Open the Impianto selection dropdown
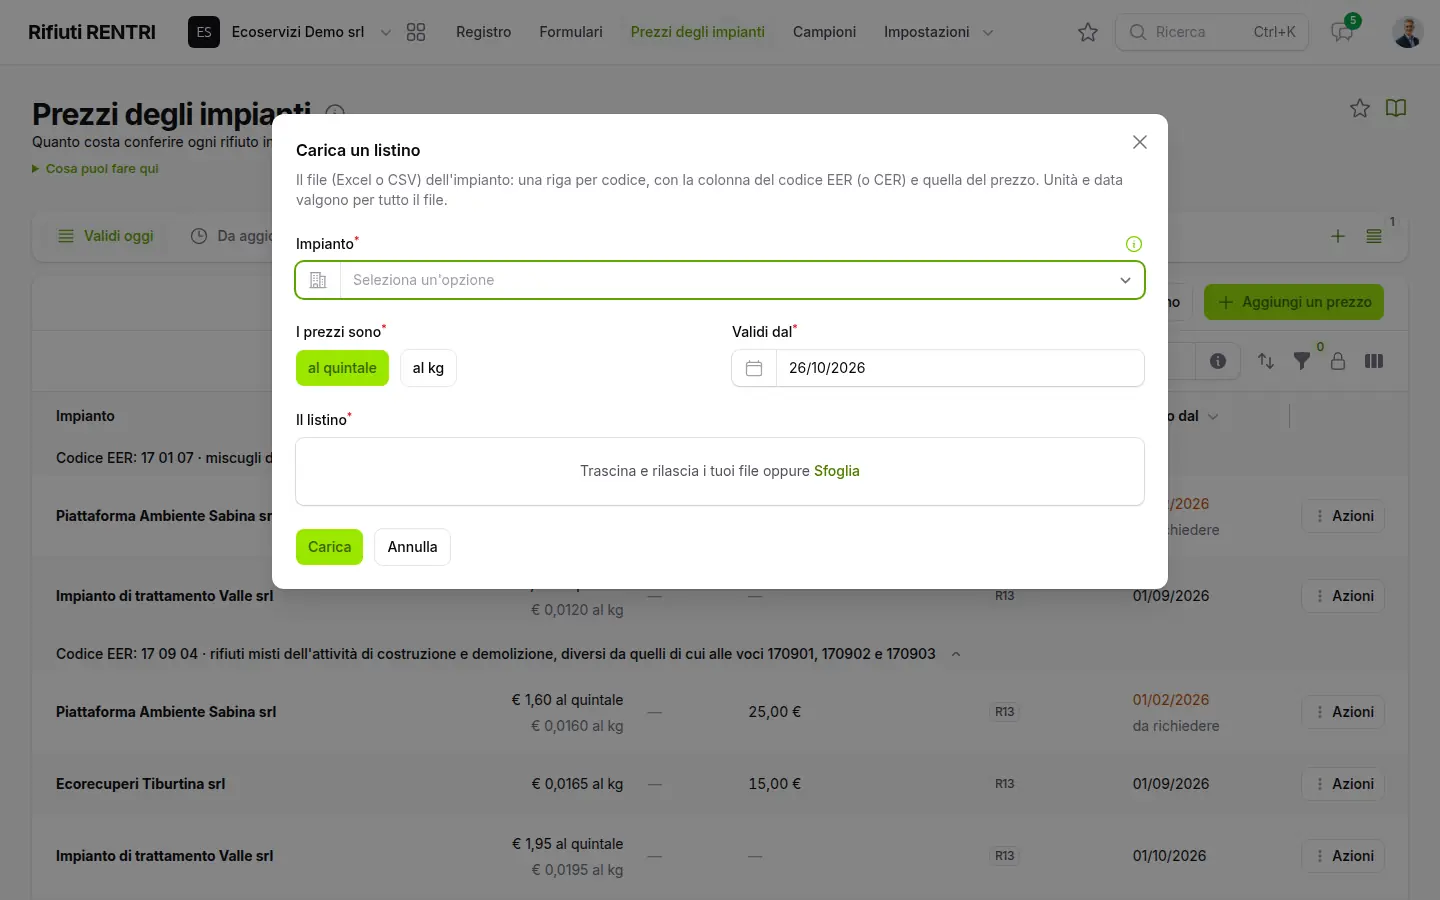Viewport: 1440px width, 900px height. point(720,280)
